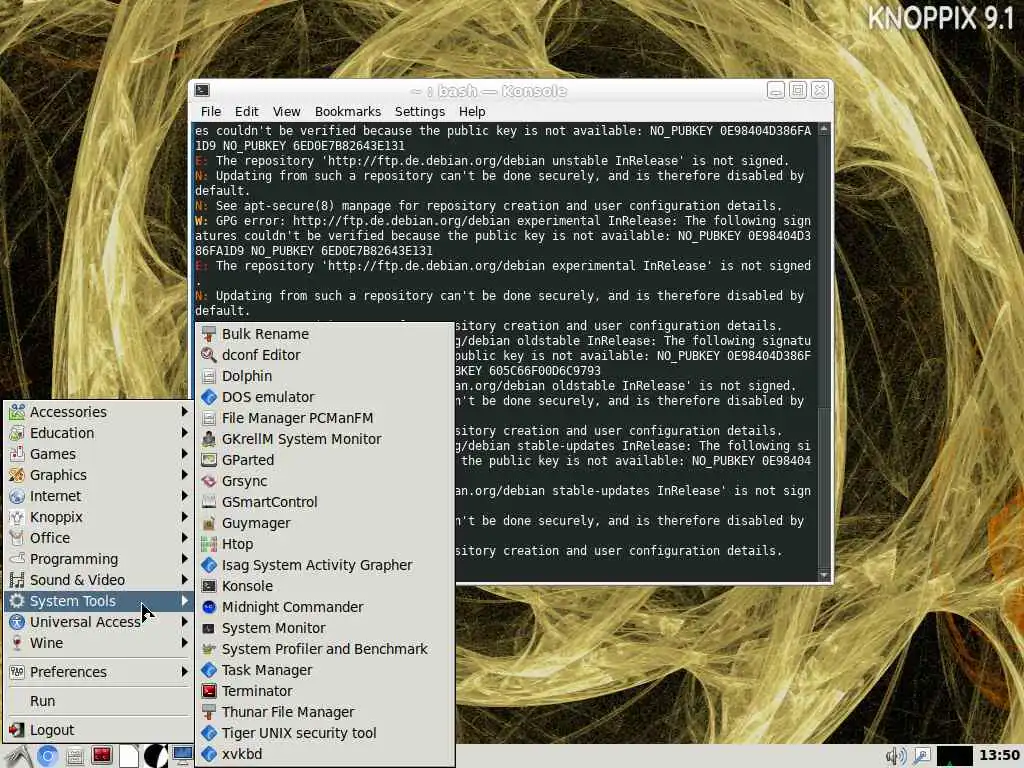Expand the Internet submenu

(99, 496)
